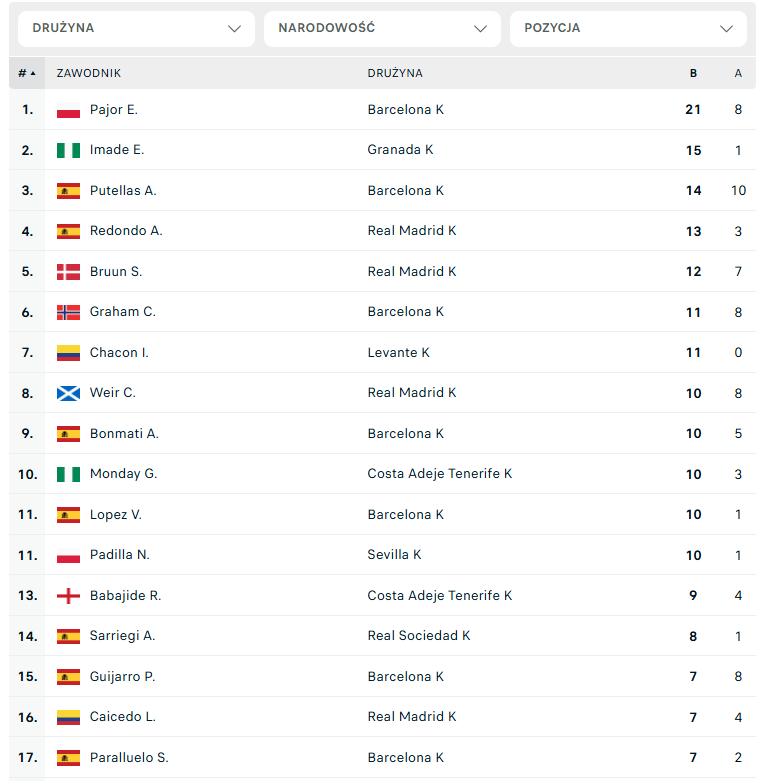Open player Bonmati A. profile
Viewport: 768px width, 781px height.
pyautogui.click(x=124, y=434)
